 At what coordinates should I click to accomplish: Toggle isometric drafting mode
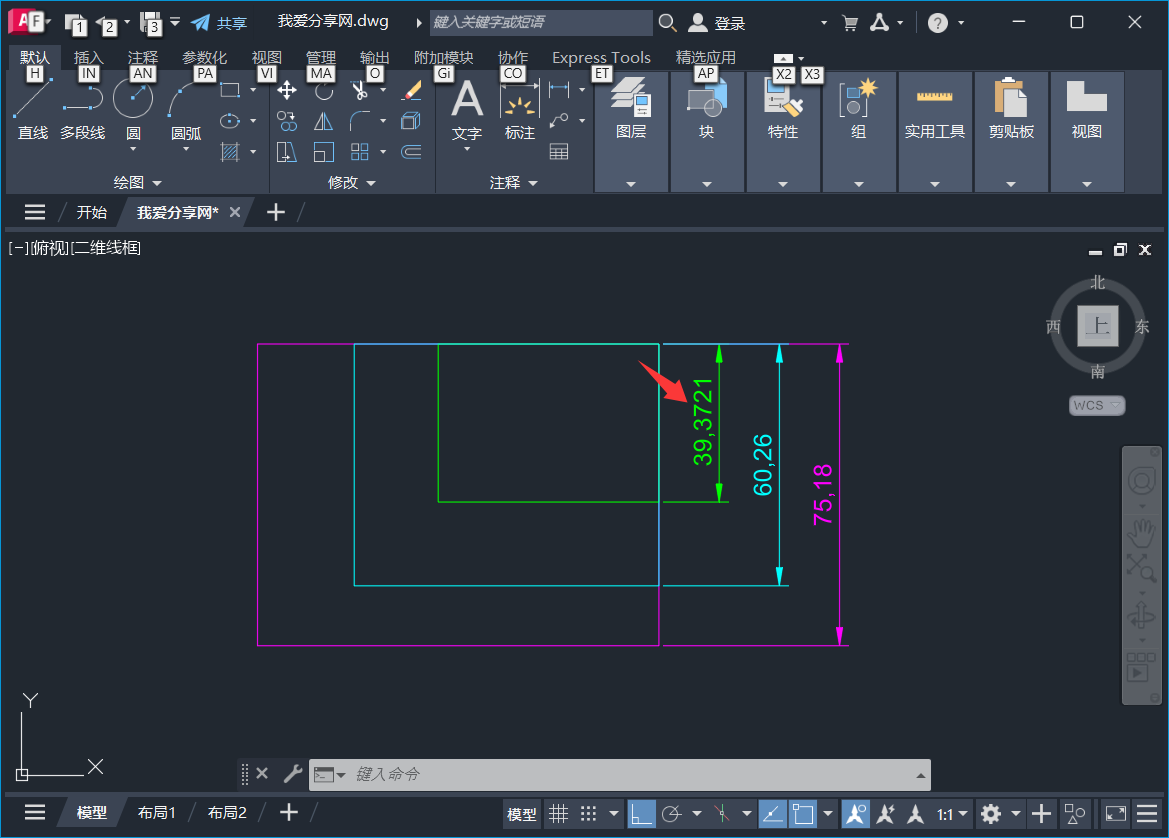(722, 814)
